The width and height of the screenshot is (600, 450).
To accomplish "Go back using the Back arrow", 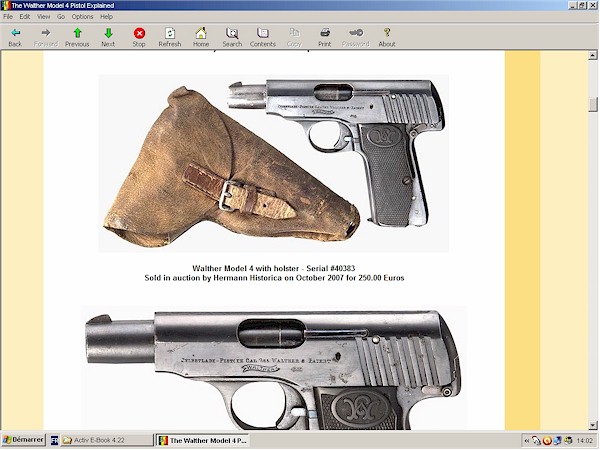I will click(15, 38).
